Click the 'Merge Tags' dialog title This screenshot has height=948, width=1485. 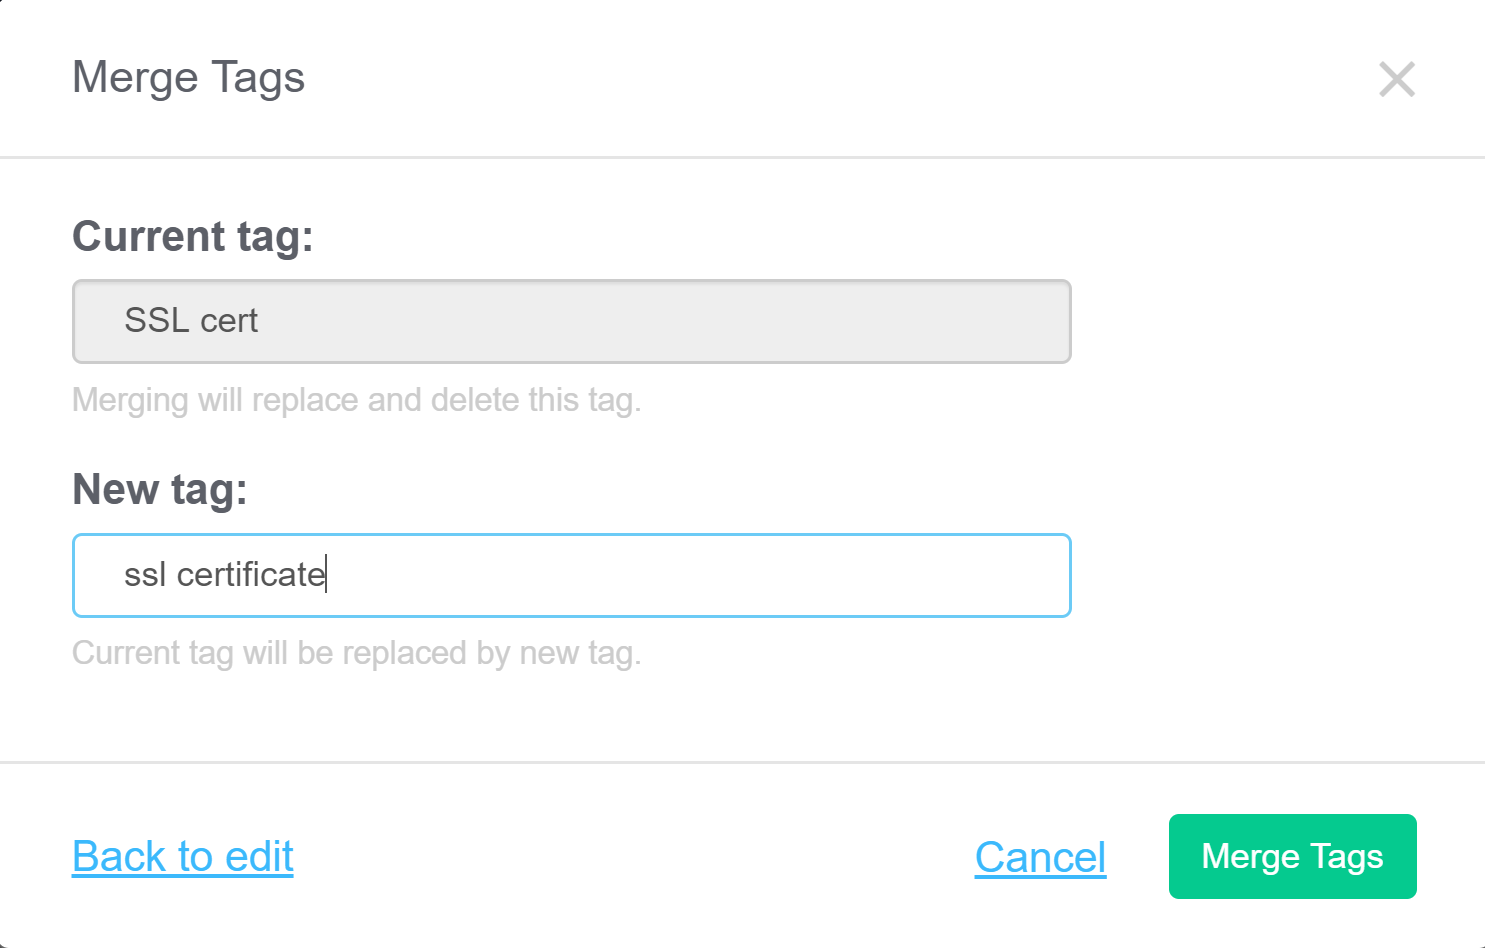(x=188, y=78)
